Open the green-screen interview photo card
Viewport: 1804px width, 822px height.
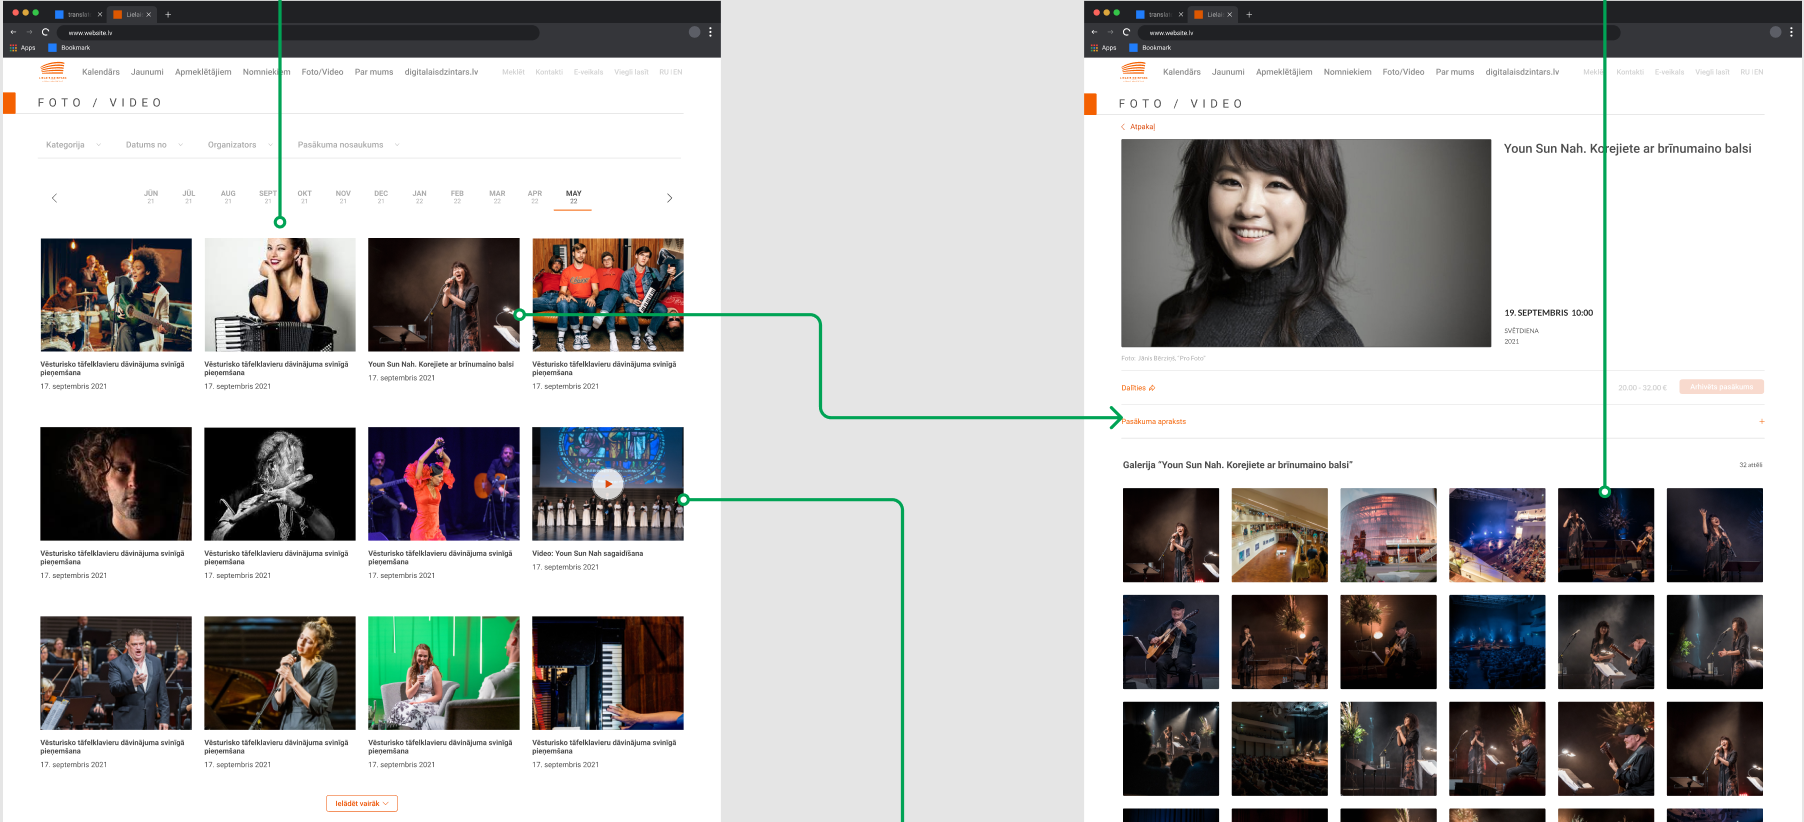tap(444, 673)
